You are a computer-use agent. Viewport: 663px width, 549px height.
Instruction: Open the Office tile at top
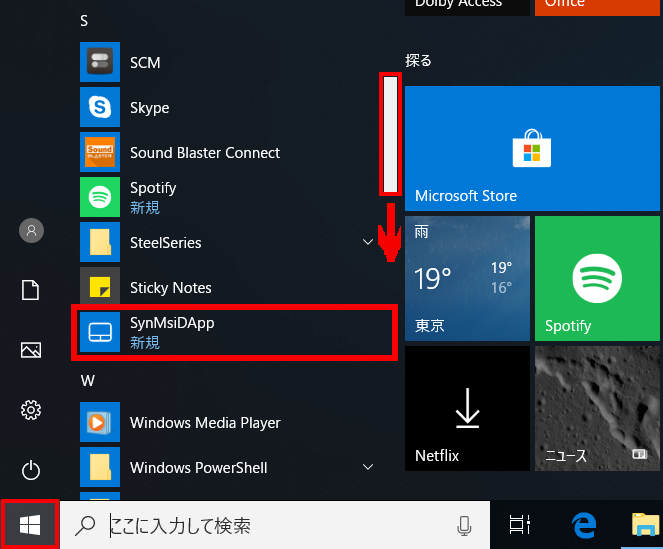[597, 8]
